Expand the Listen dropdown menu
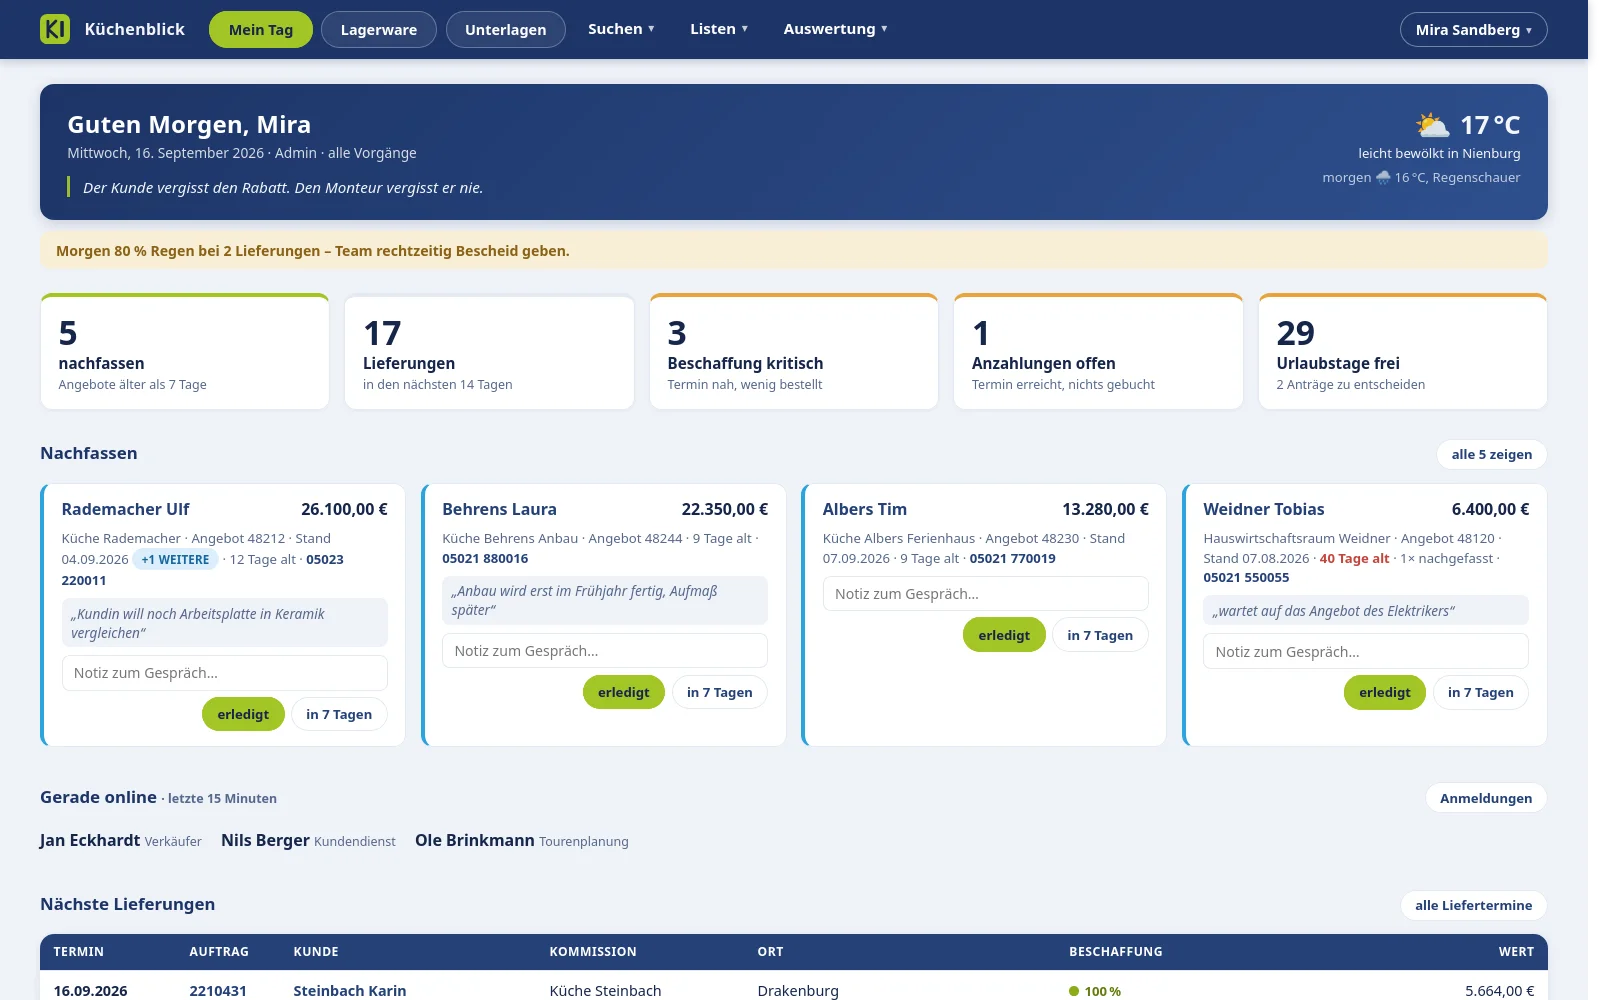Viewport: 1600px width, 1000px height. [719, 29]
